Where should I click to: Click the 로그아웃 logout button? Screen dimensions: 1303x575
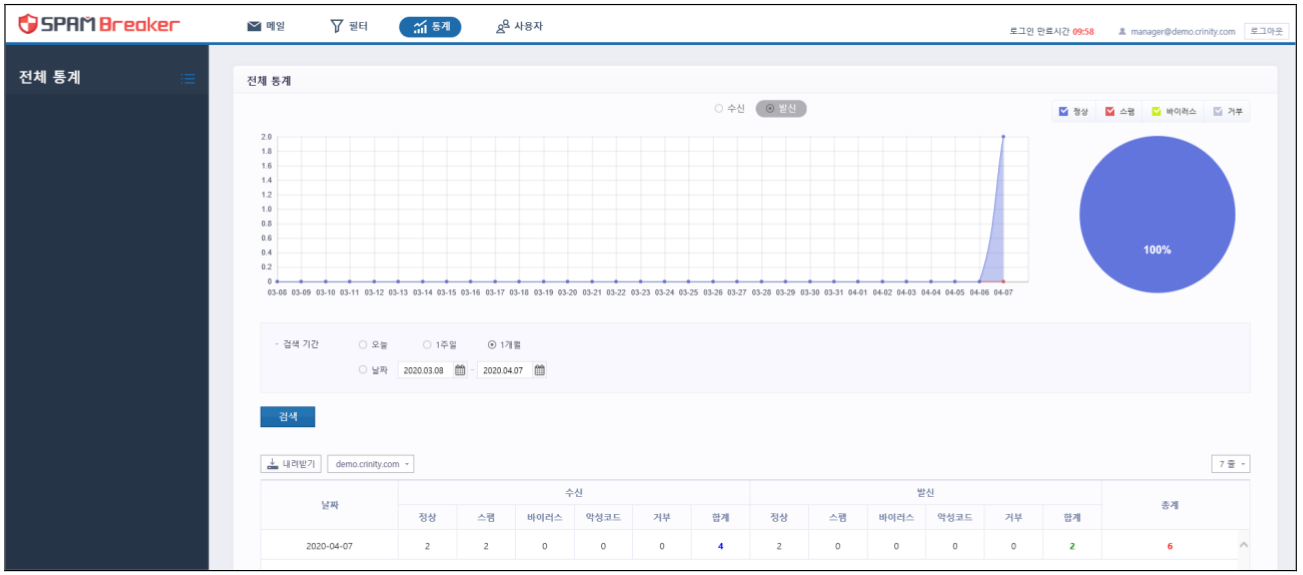point(1266,31)
